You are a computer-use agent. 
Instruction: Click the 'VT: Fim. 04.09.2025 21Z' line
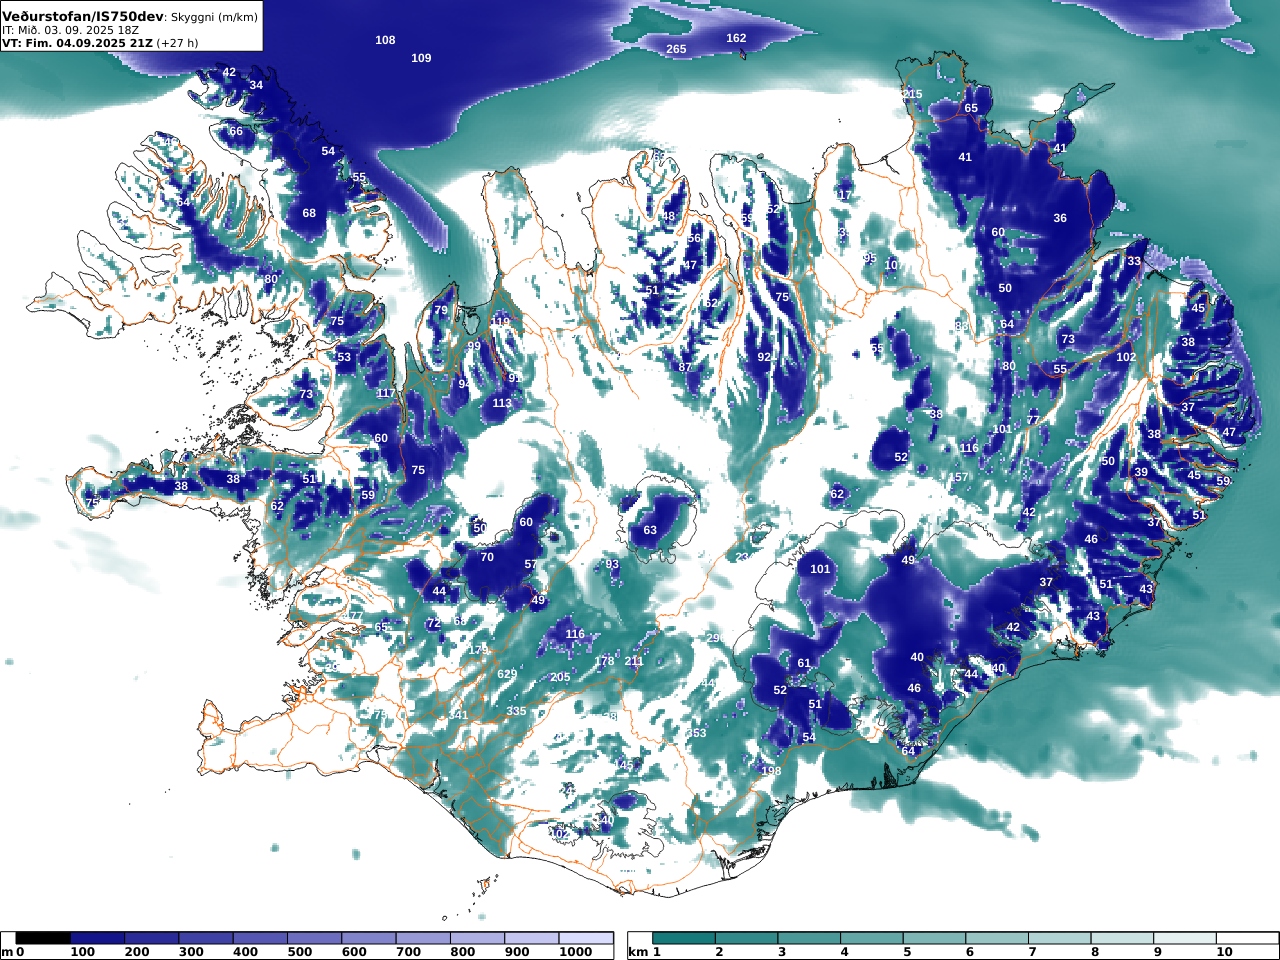pos(78,43)
